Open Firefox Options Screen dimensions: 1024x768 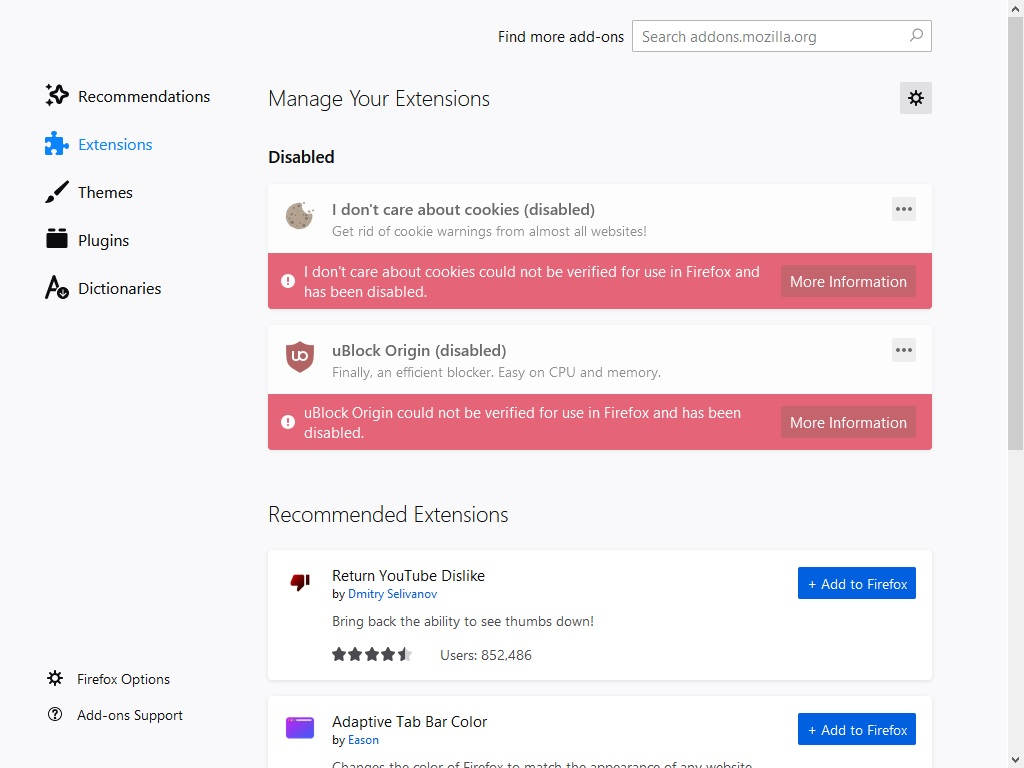click(108, 679)
